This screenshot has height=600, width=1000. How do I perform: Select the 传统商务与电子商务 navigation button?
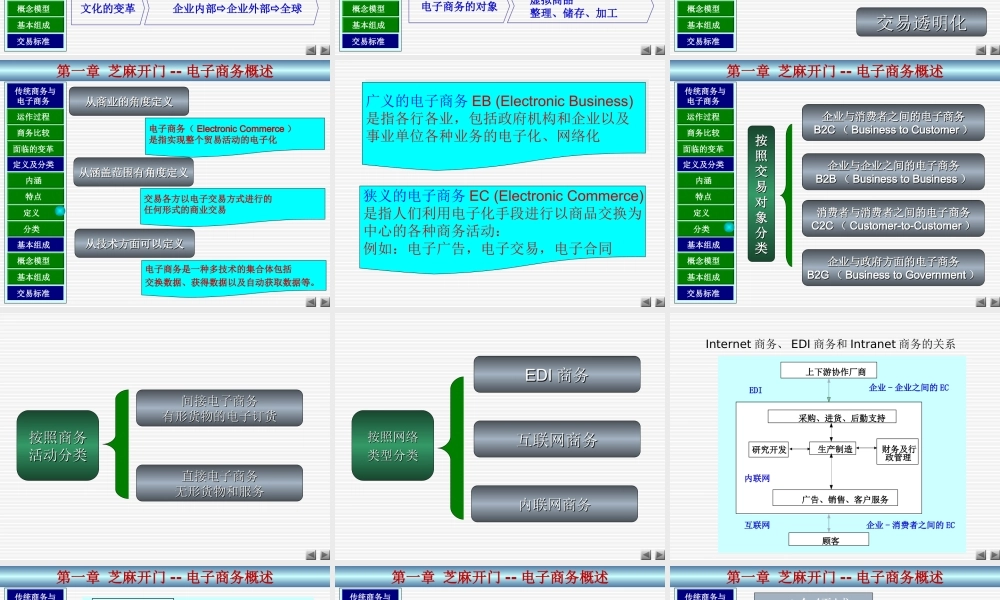(x=35, y=97)
